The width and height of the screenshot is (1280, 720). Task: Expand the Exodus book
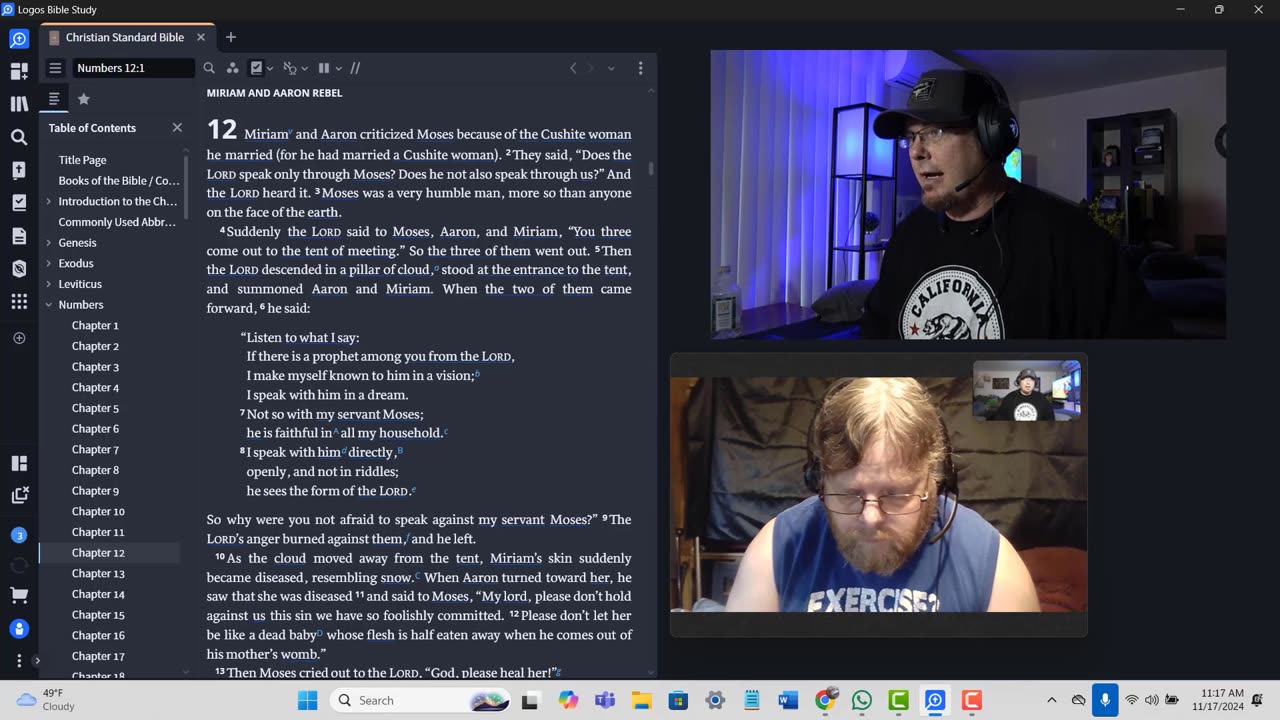(48, 263)
